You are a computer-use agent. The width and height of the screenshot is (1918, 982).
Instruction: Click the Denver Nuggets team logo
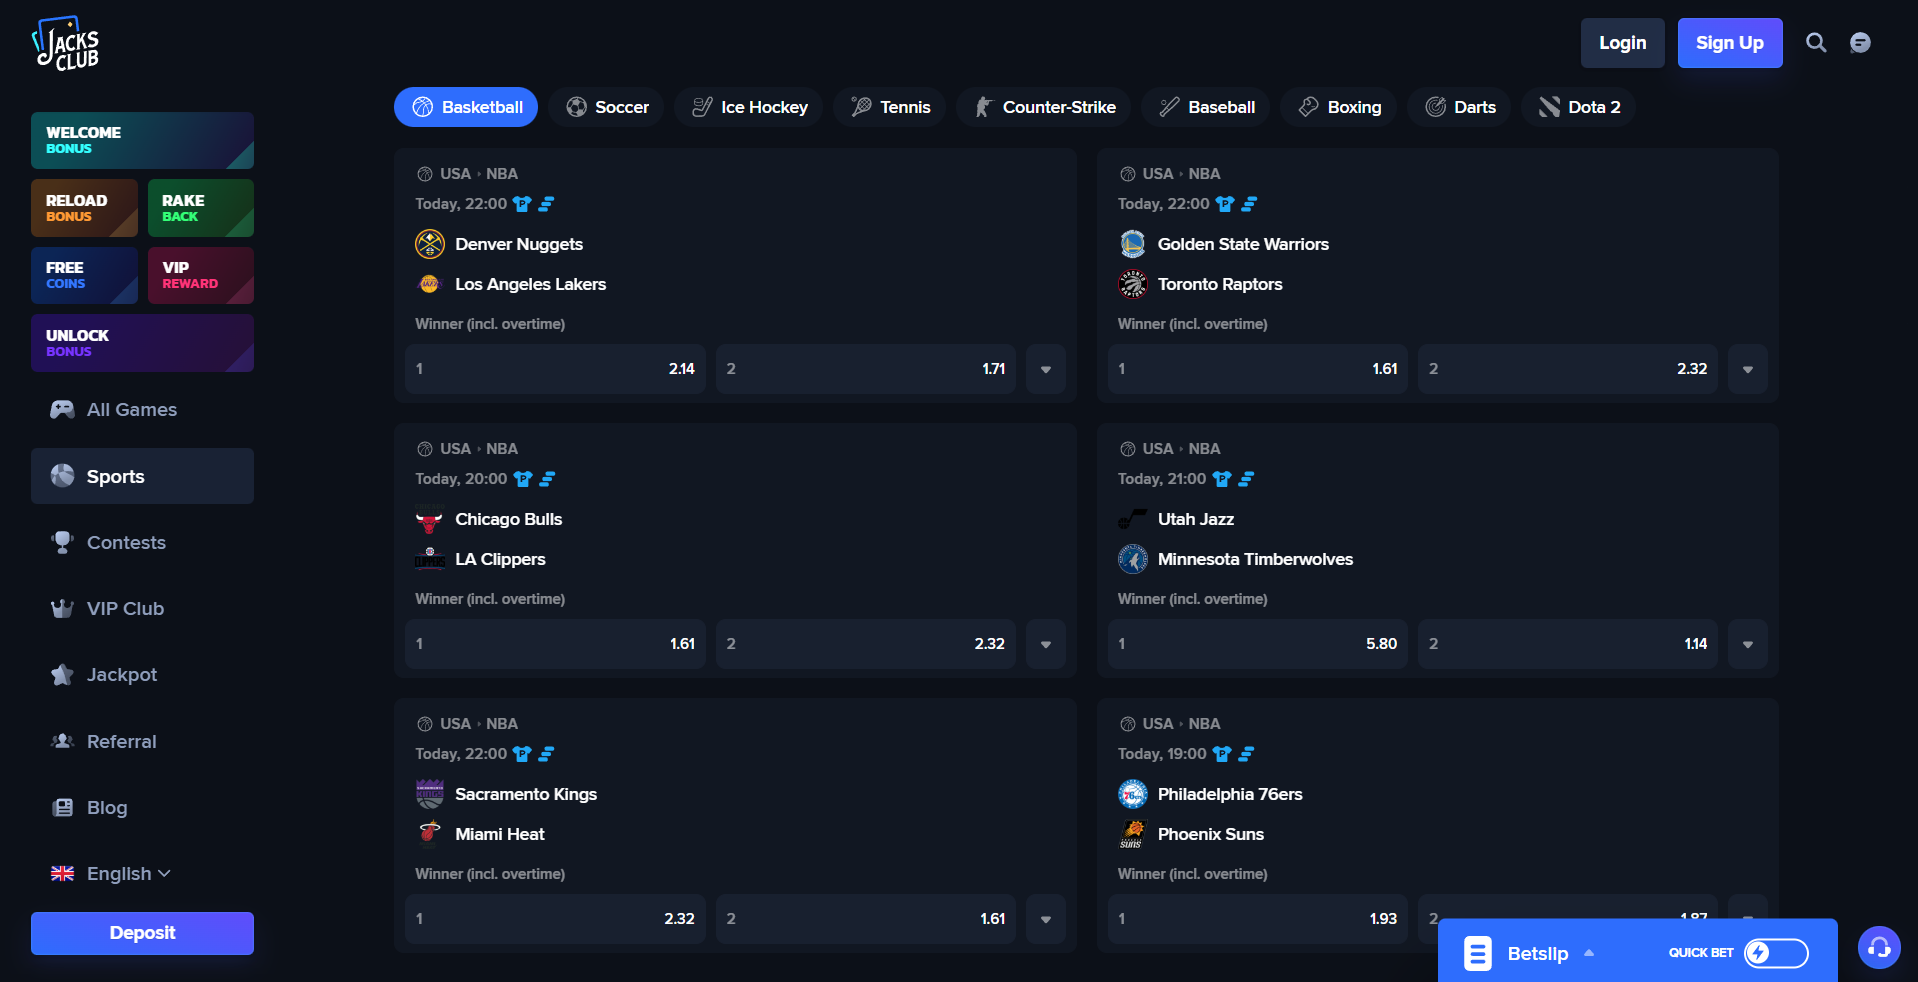coord(430,244)
